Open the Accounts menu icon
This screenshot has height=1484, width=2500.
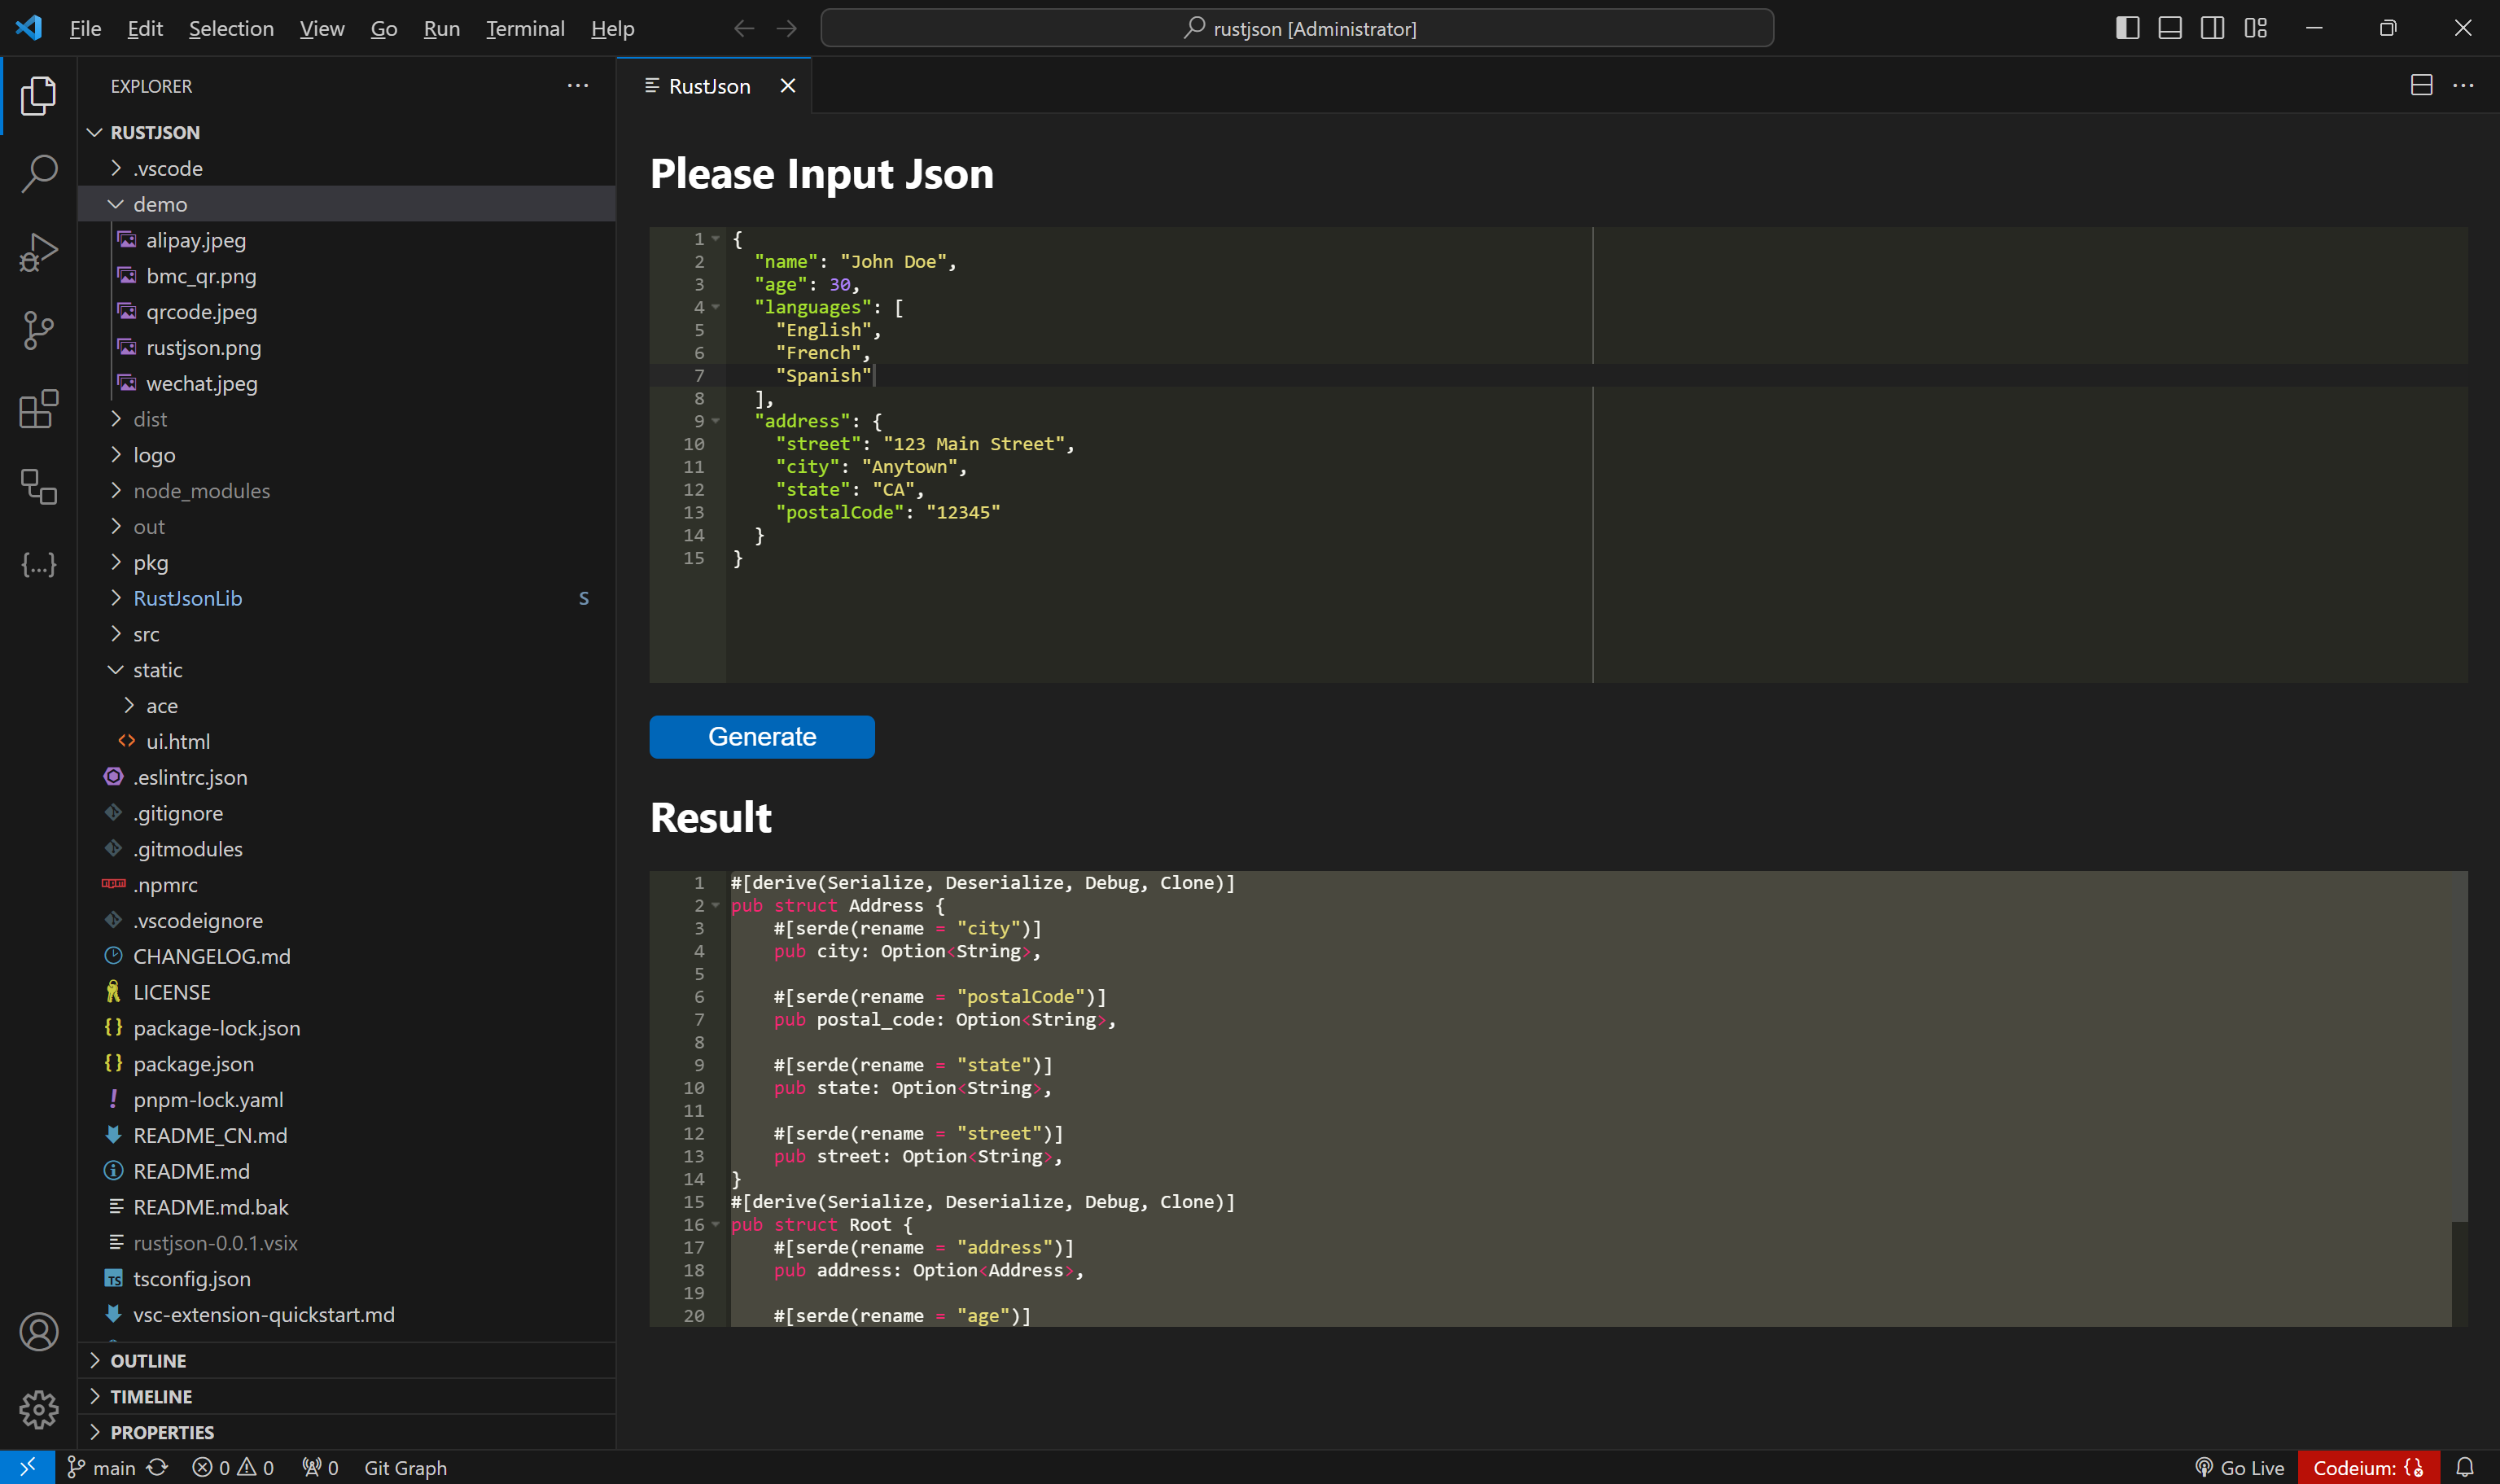(x=38, y=1331)
